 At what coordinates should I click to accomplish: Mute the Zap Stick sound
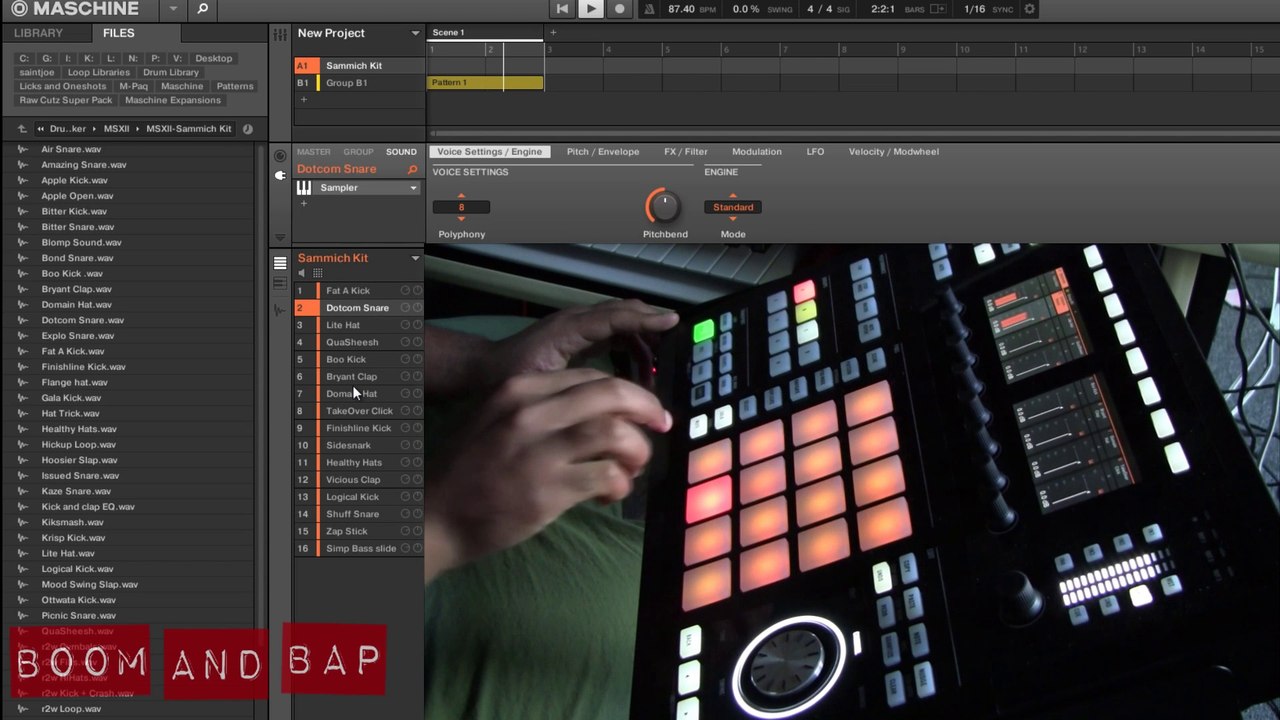coord(405,531)
